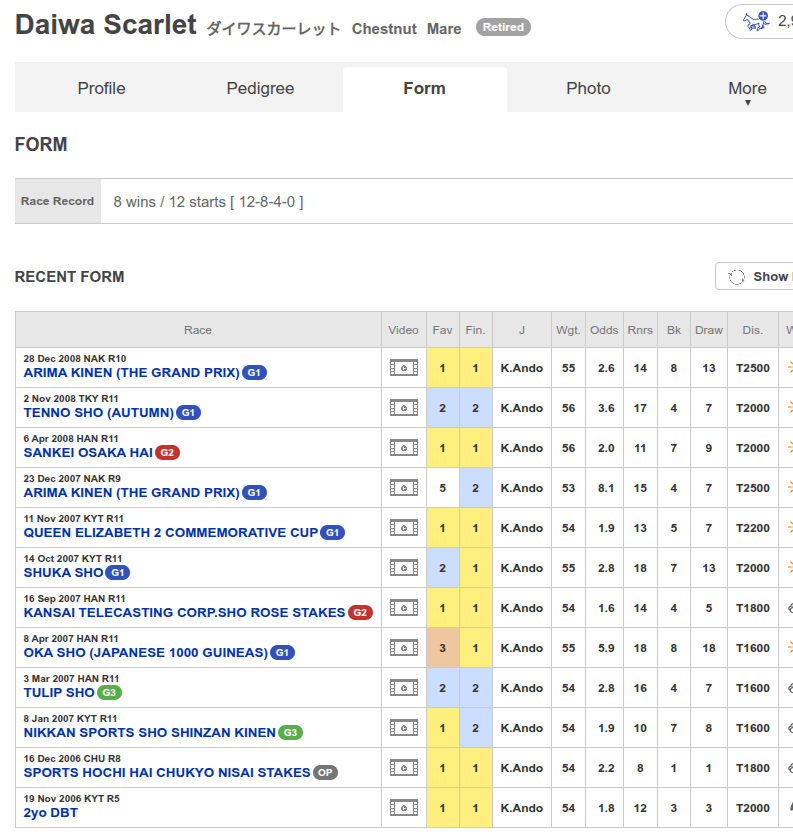The width and height of the screenshot is (793, 837).
Task: Open the Pedigree tab
Action: tap(260, 88)
